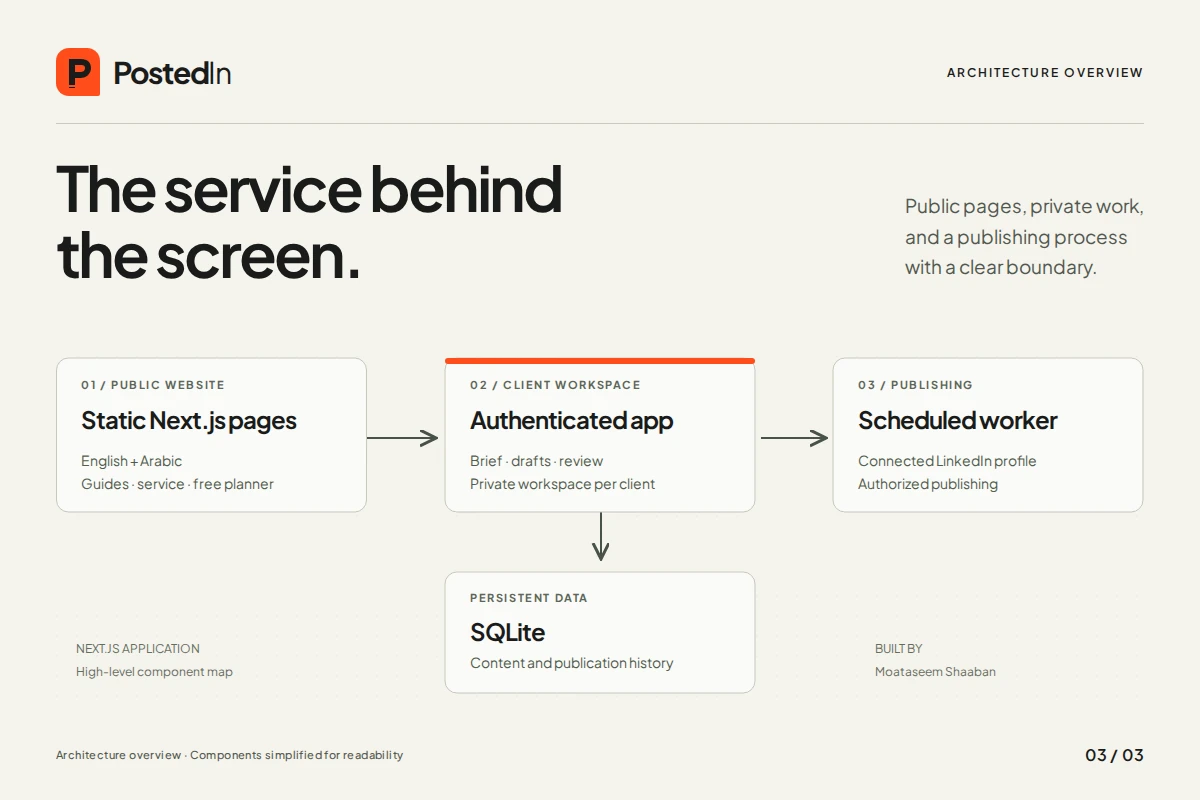Select the "Static Next.js pages" card title
The height and width of the screenshot is (800, 1200).
(189, 421)
